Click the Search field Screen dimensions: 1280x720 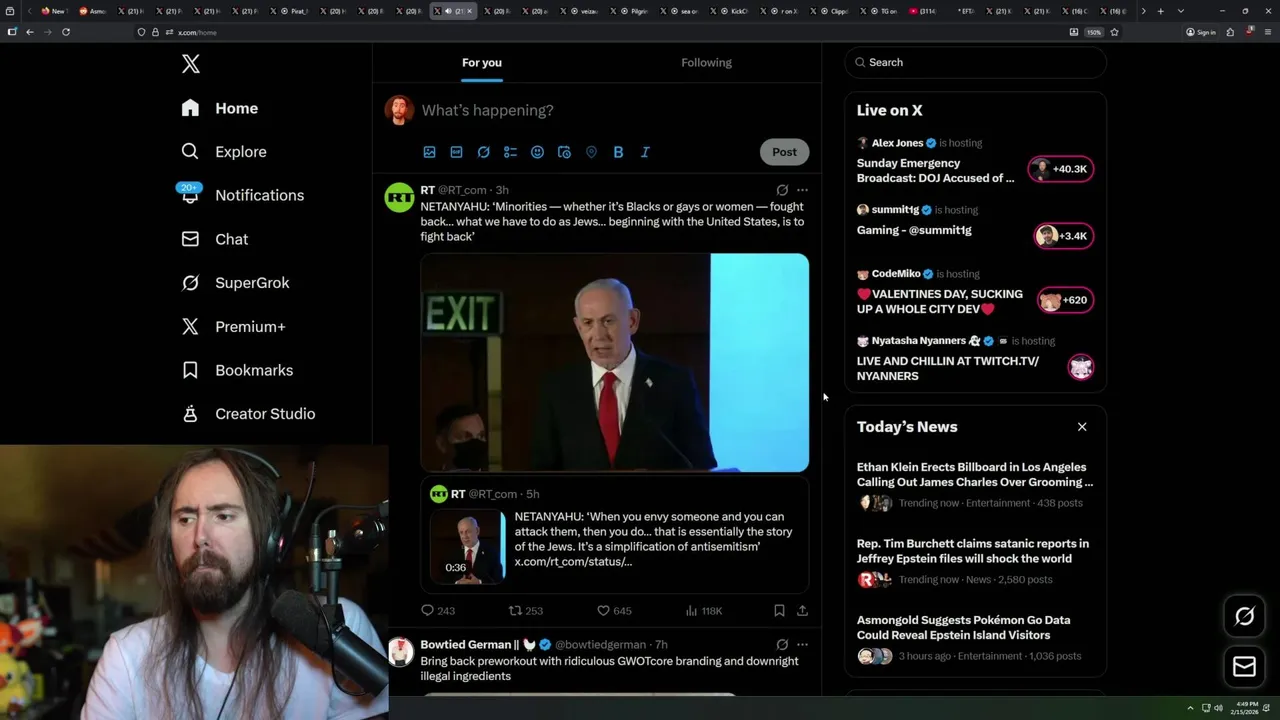[x=975, y=62]
